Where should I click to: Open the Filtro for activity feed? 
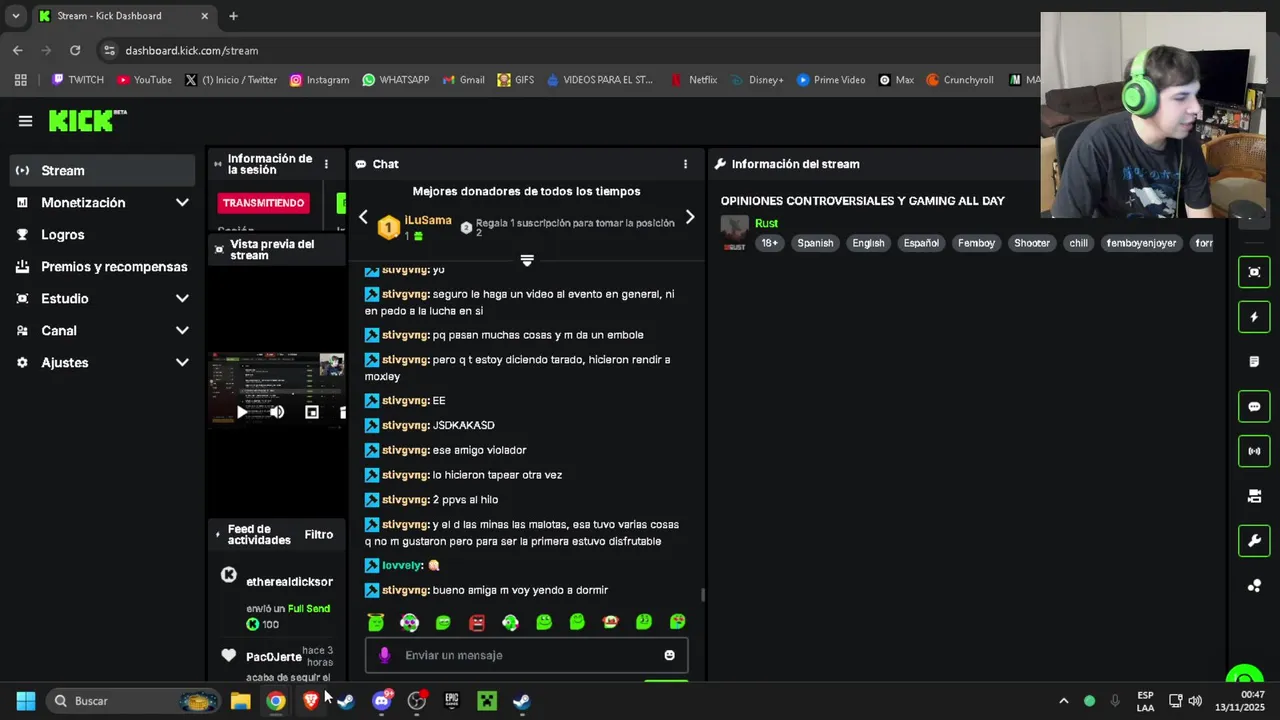point(319,535)
